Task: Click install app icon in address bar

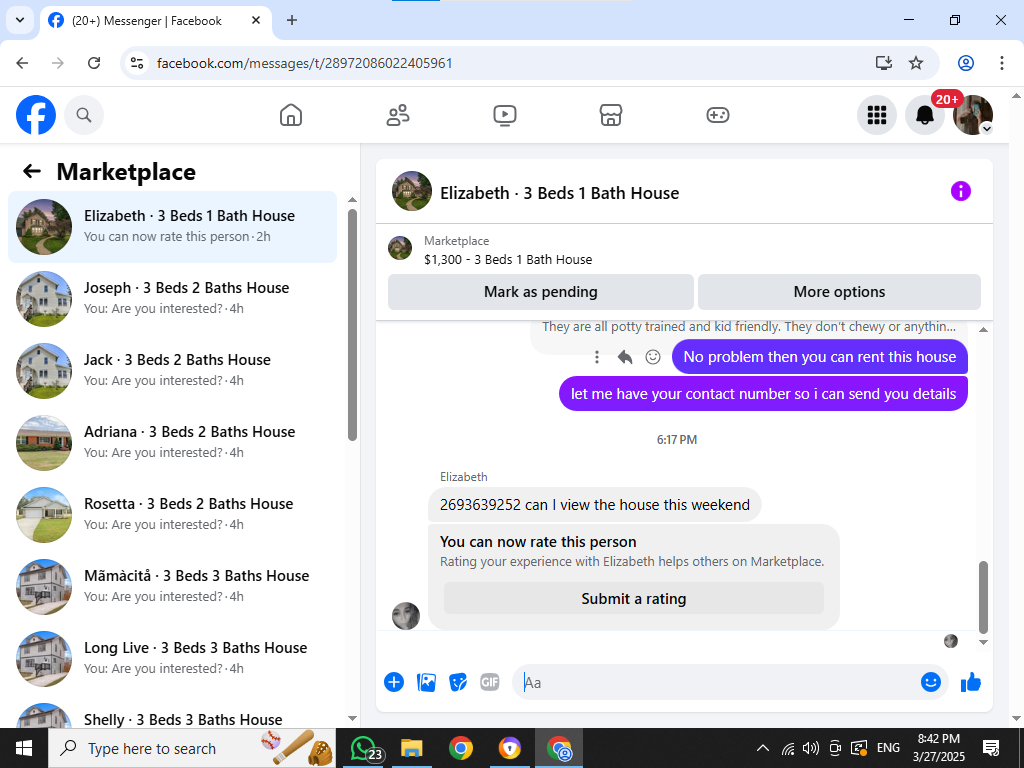Action: [x=884, y=63]
